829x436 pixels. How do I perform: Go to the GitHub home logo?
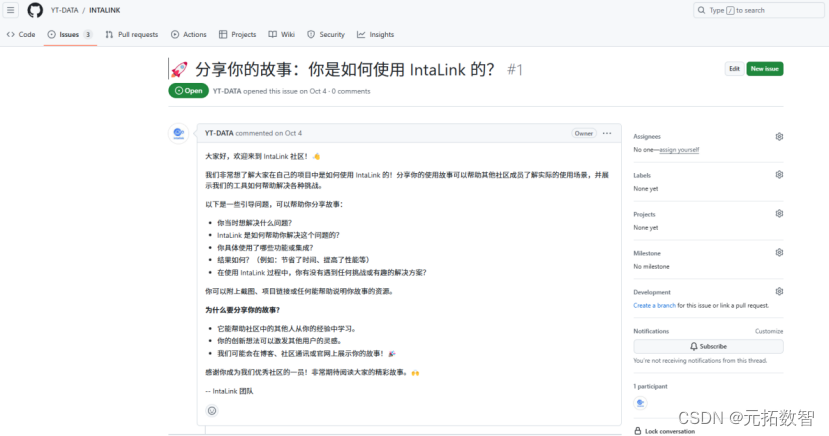coord(35,10)
